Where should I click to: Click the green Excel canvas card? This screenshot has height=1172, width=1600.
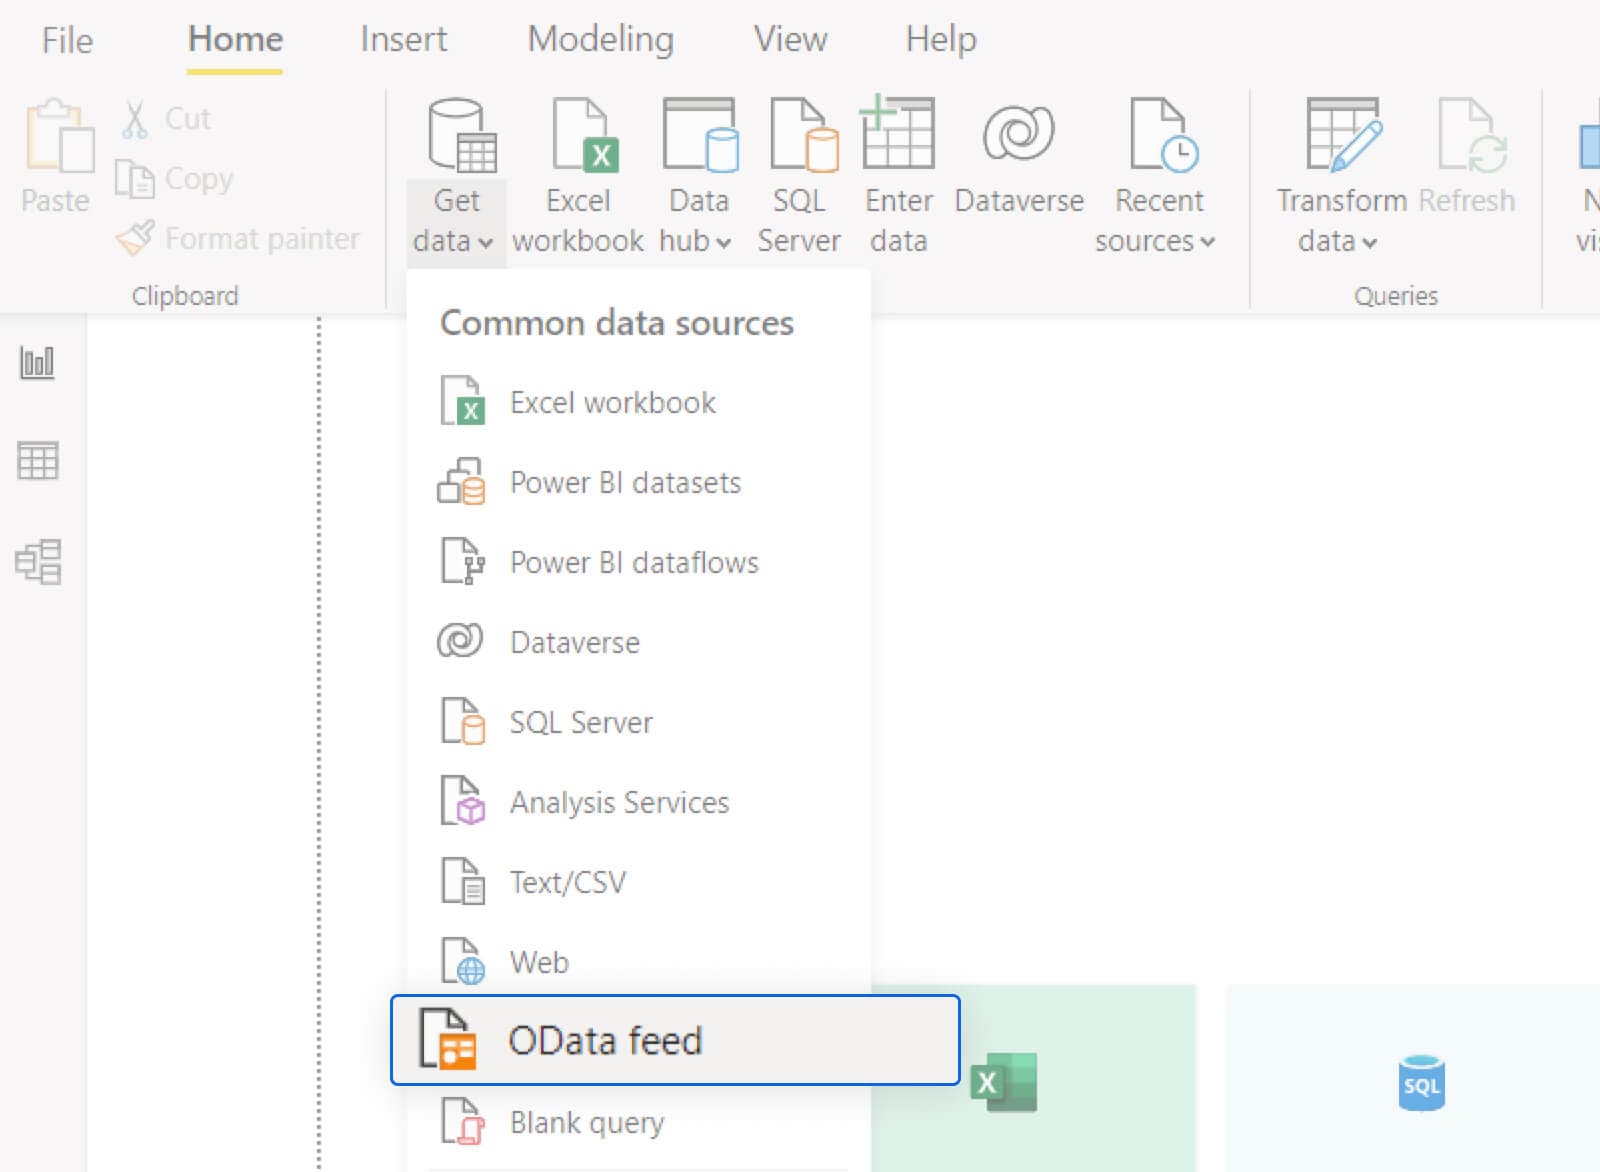coord(1033,1078)
